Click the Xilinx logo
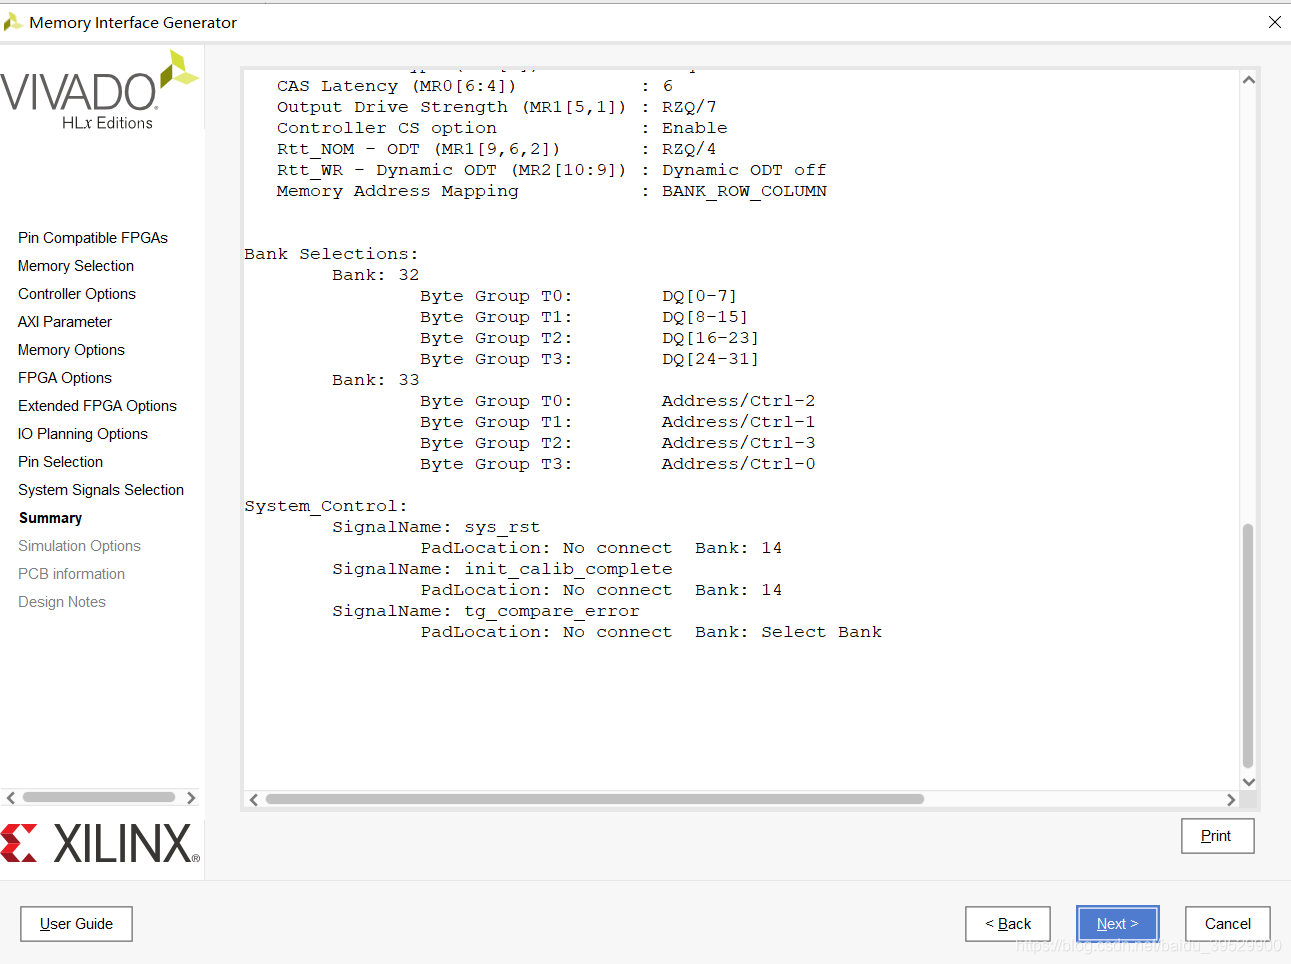The height and width of the screenshot is (964, 1291). [100, 843]
